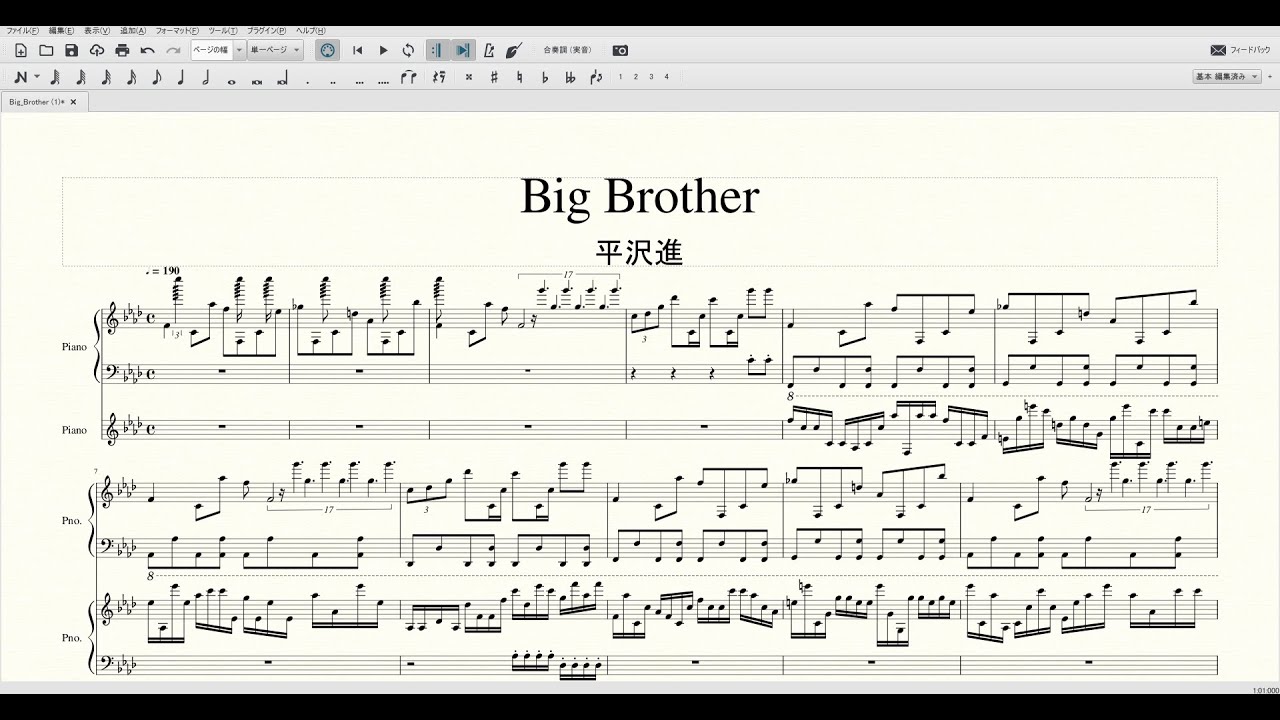Upload the score with the cloud icon
This screenshot has width=1280, height=720.
(x=97, y=50)
